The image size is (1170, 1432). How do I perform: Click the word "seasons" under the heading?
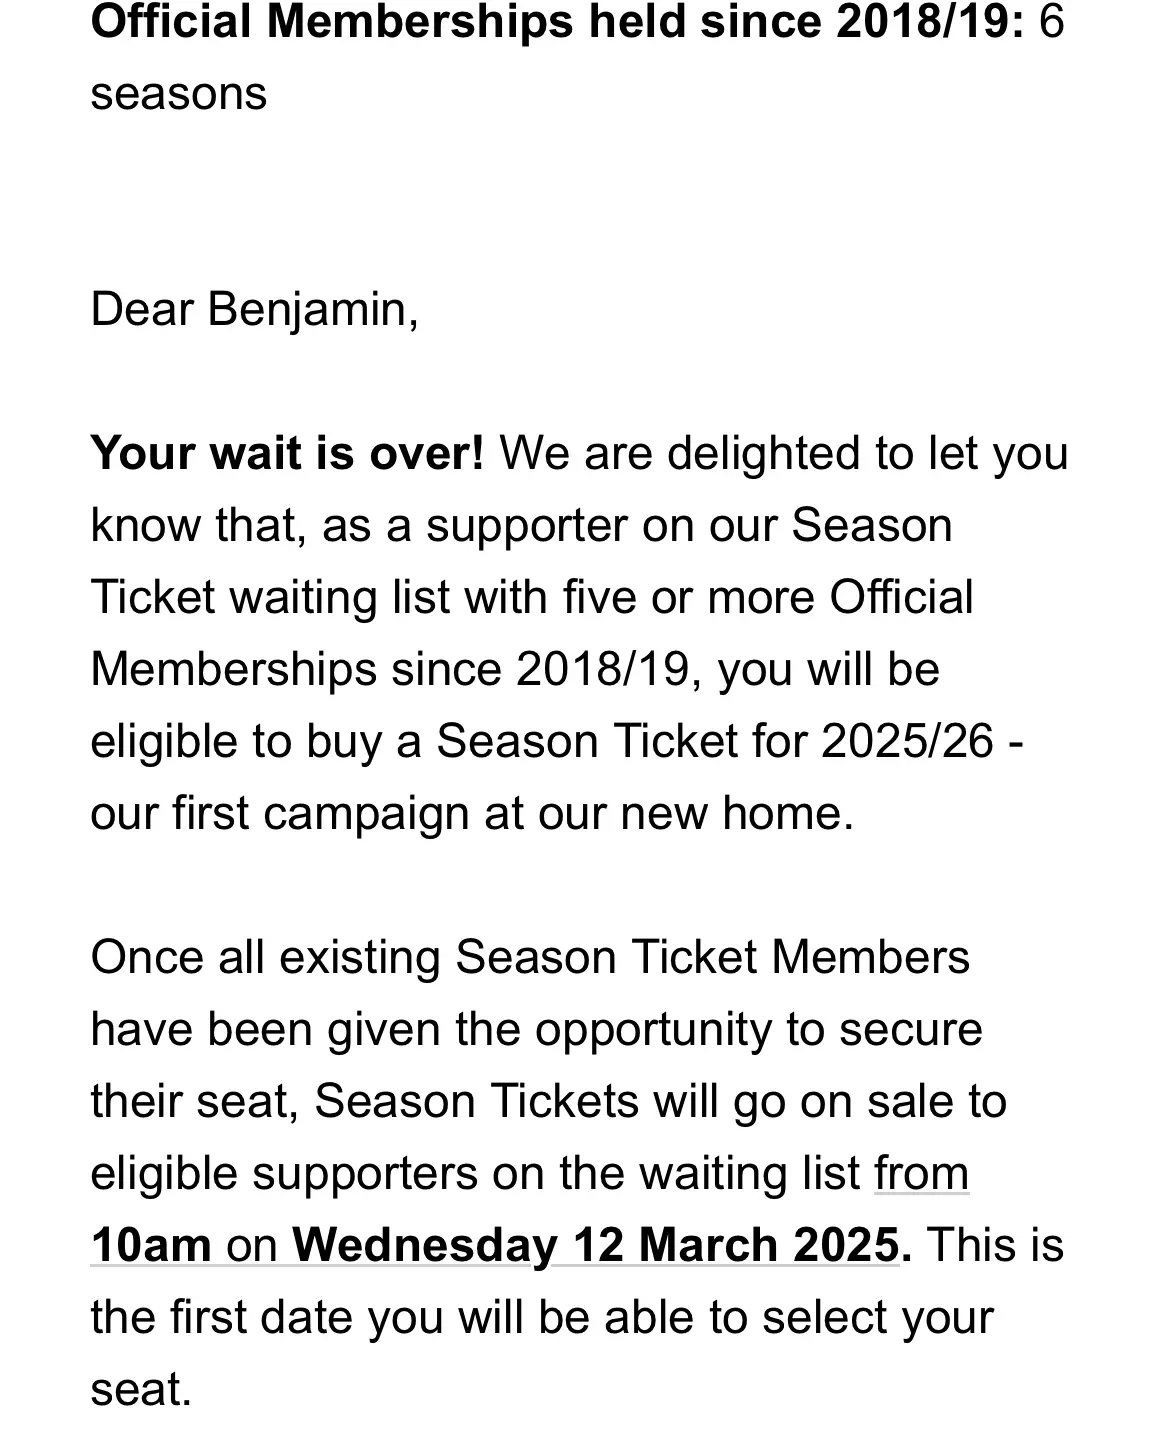click(x=178, y=94)
